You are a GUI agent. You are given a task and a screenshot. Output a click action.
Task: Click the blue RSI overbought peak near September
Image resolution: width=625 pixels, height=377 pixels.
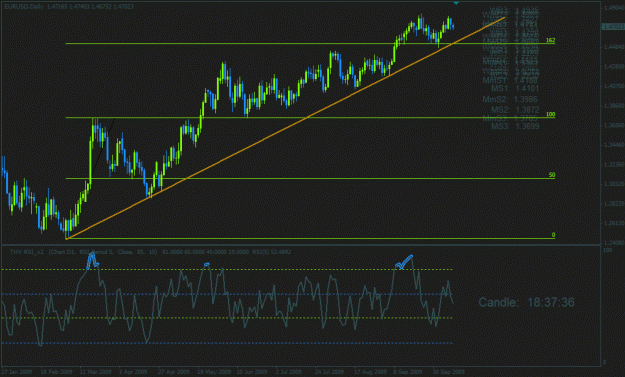point(404,262)
